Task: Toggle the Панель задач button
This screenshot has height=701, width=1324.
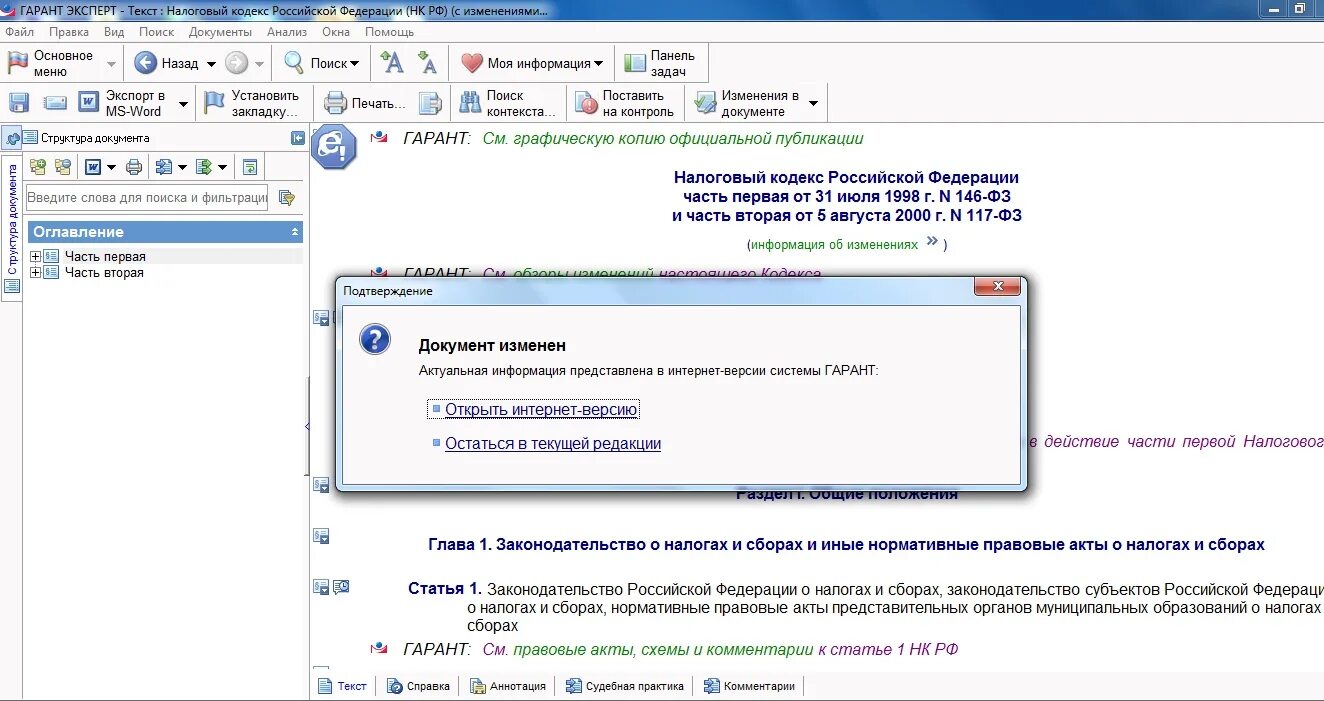Action: coord(659,62)
